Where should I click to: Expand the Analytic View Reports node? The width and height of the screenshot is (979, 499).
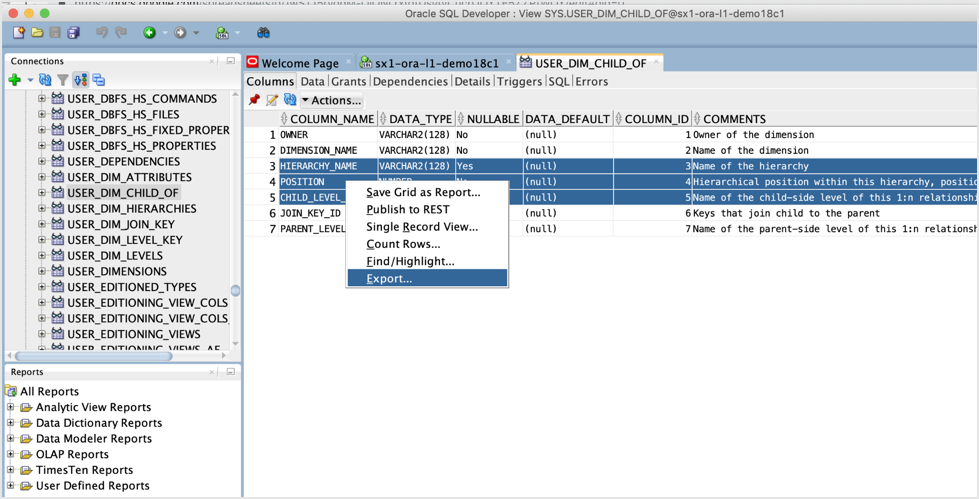click(11, 407)
